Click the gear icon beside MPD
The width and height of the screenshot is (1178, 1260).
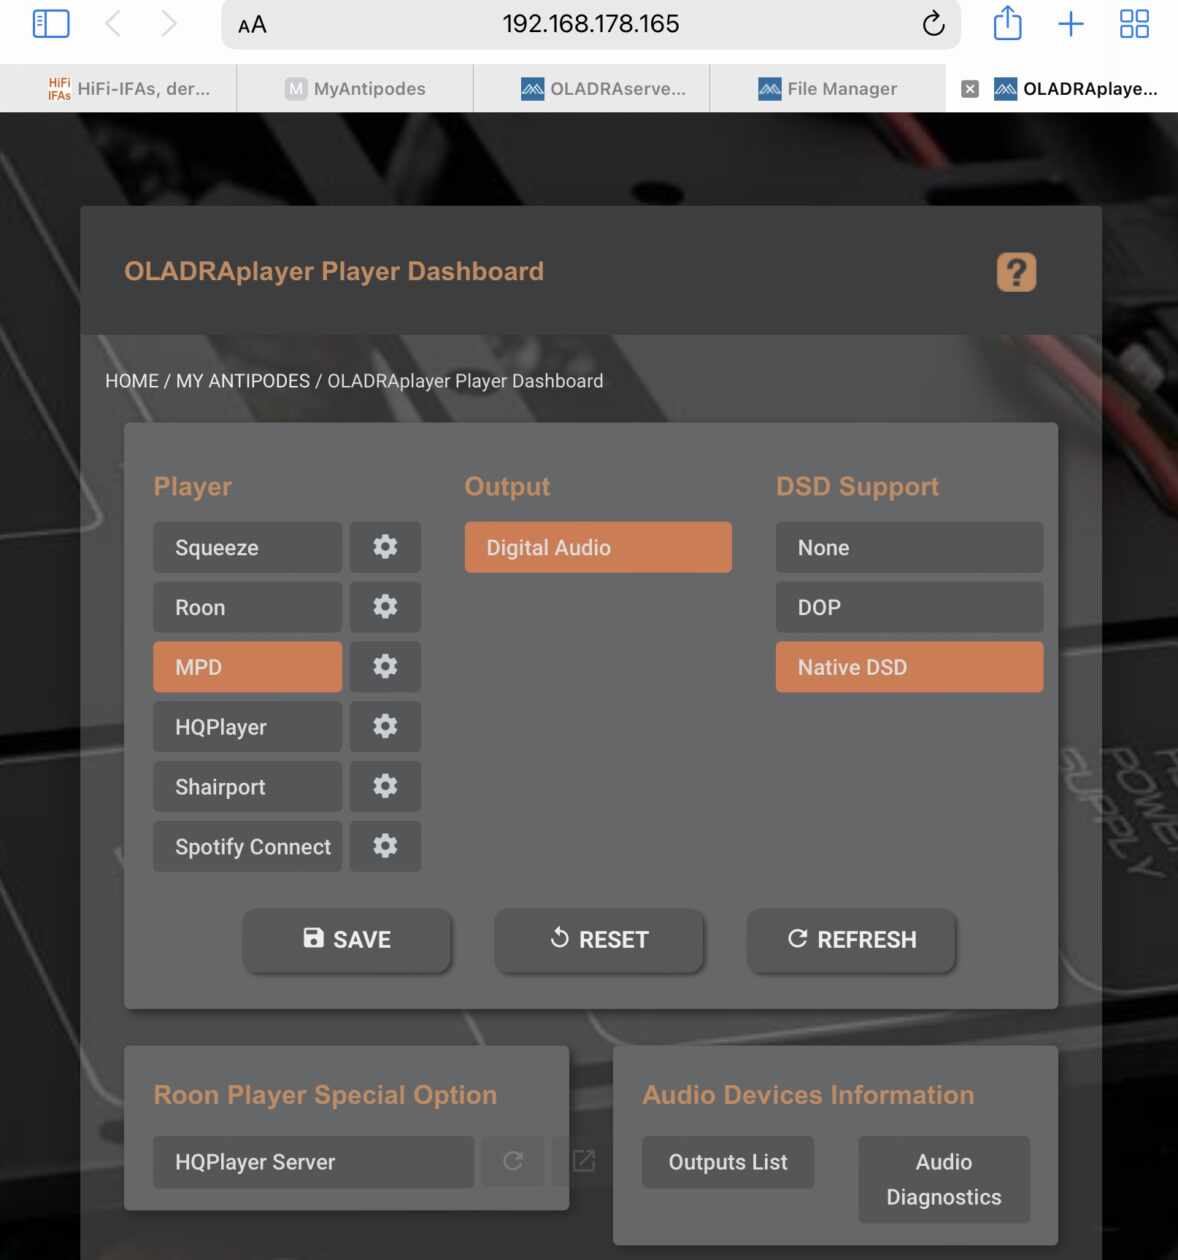click(385, 667)
